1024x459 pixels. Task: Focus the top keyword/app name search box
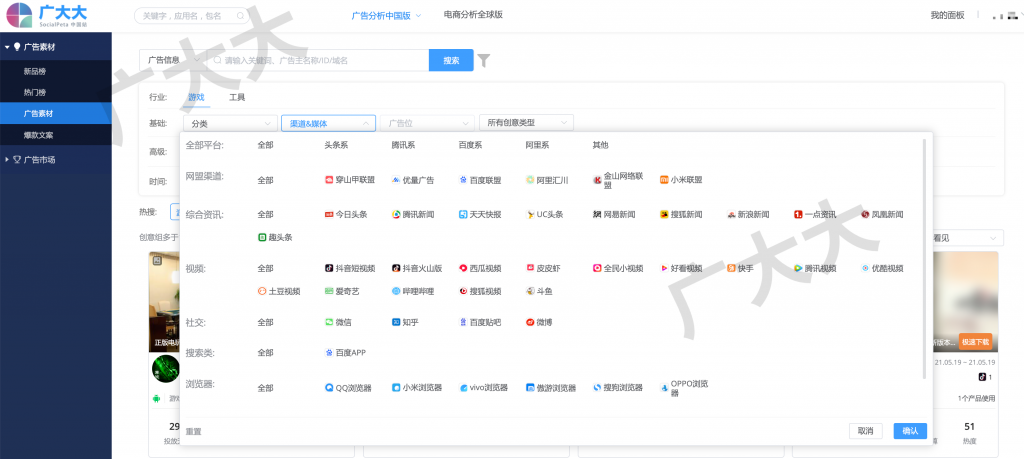192,16
